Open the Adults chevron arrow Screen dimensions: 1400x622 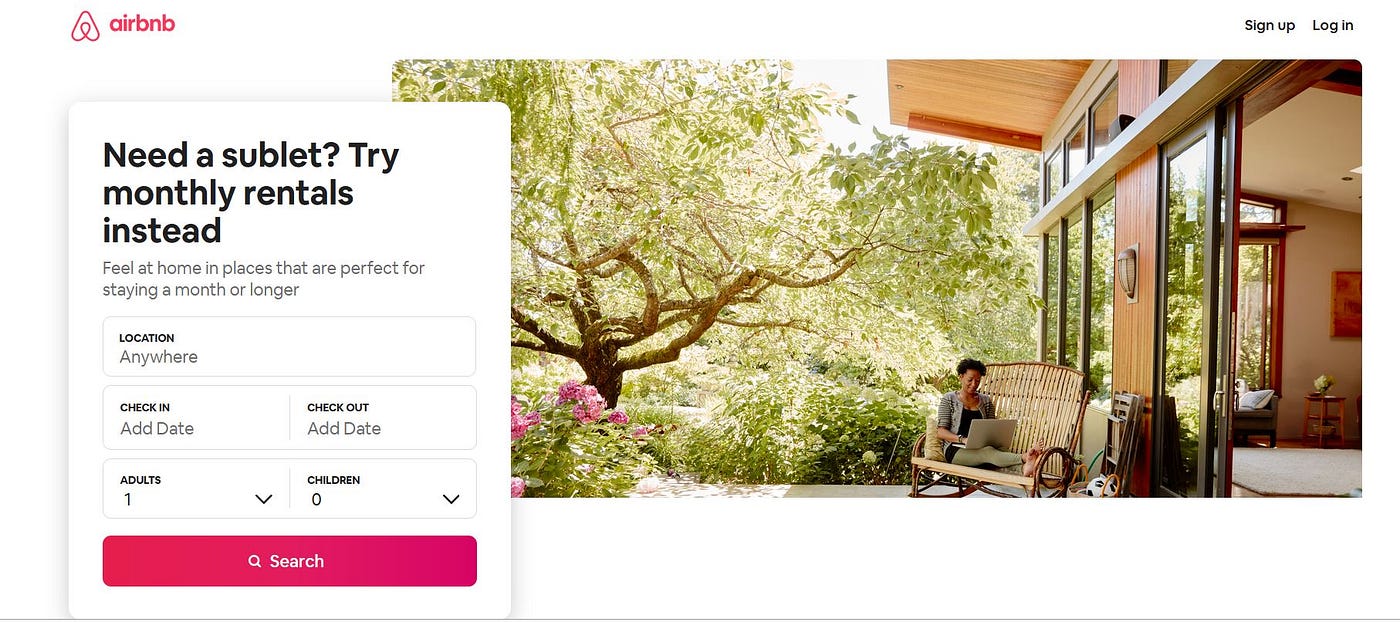[264, 499]
